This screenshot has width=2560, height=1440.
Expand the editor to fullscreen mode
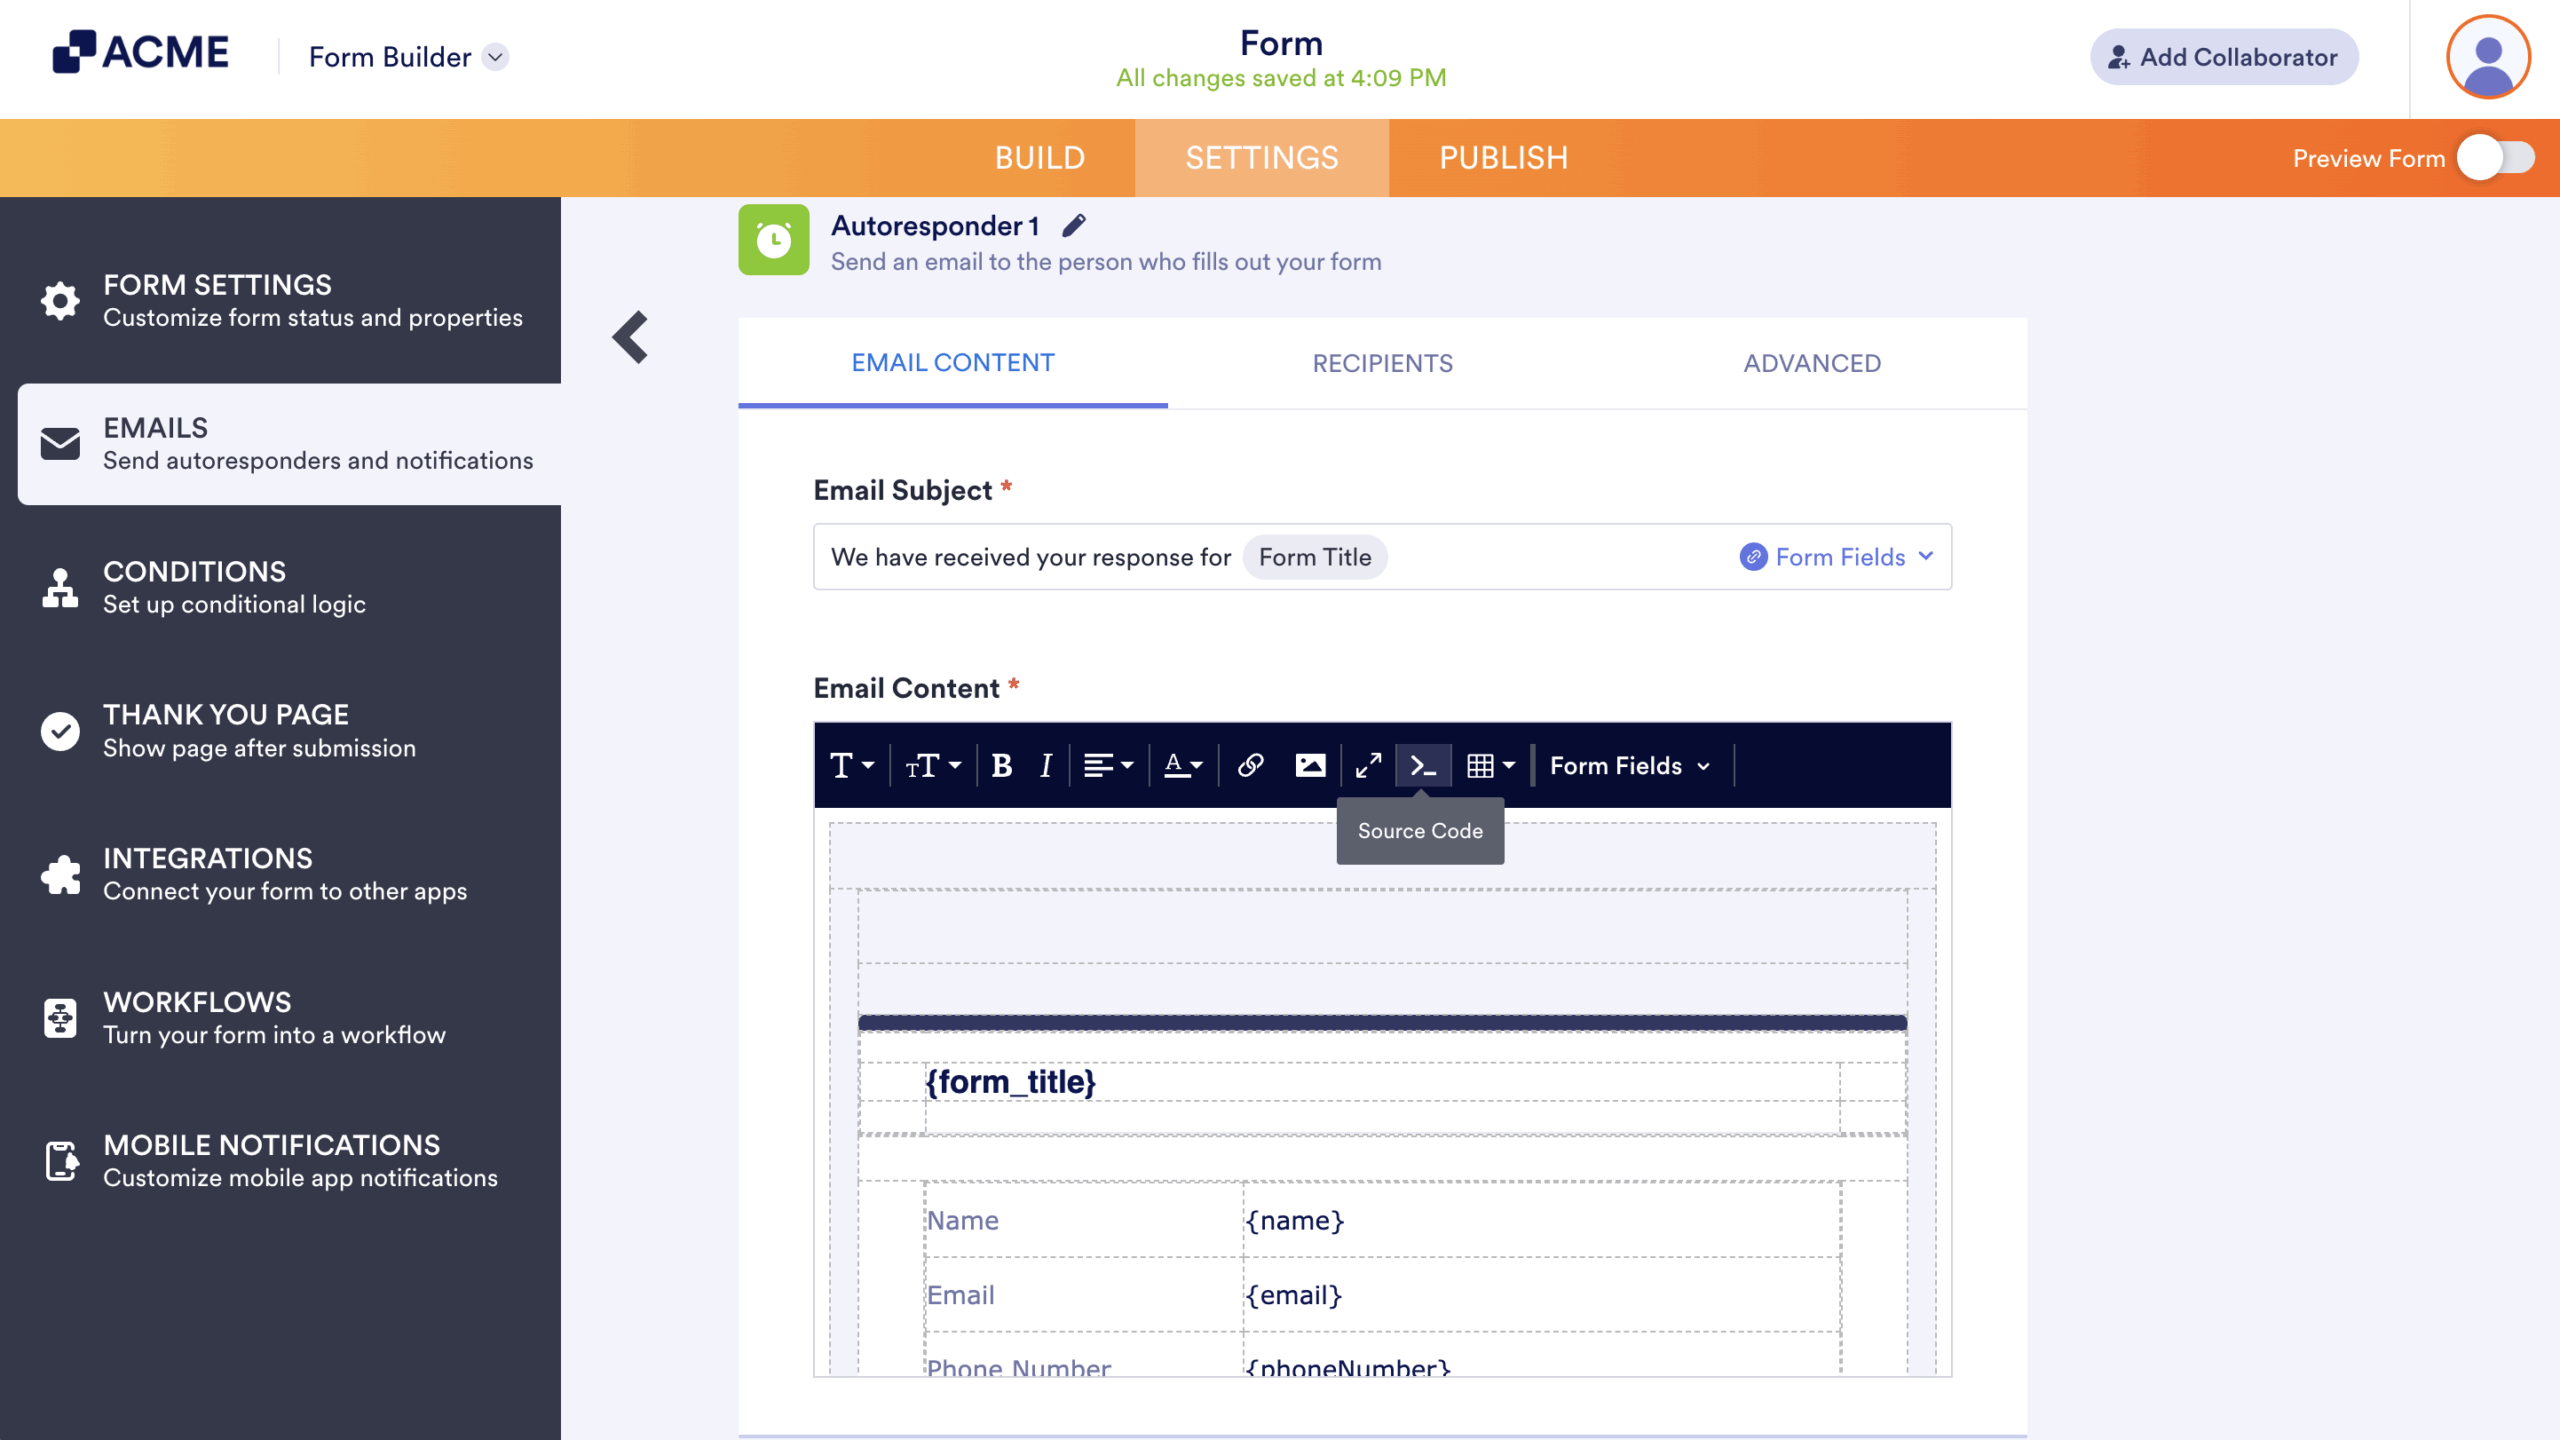(1368, 765)
